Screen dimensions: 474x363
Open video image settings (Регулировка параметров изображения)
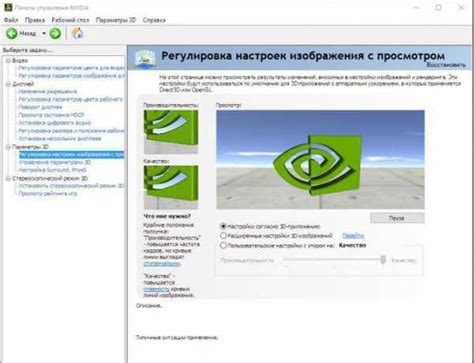click(x=71, y=76)
